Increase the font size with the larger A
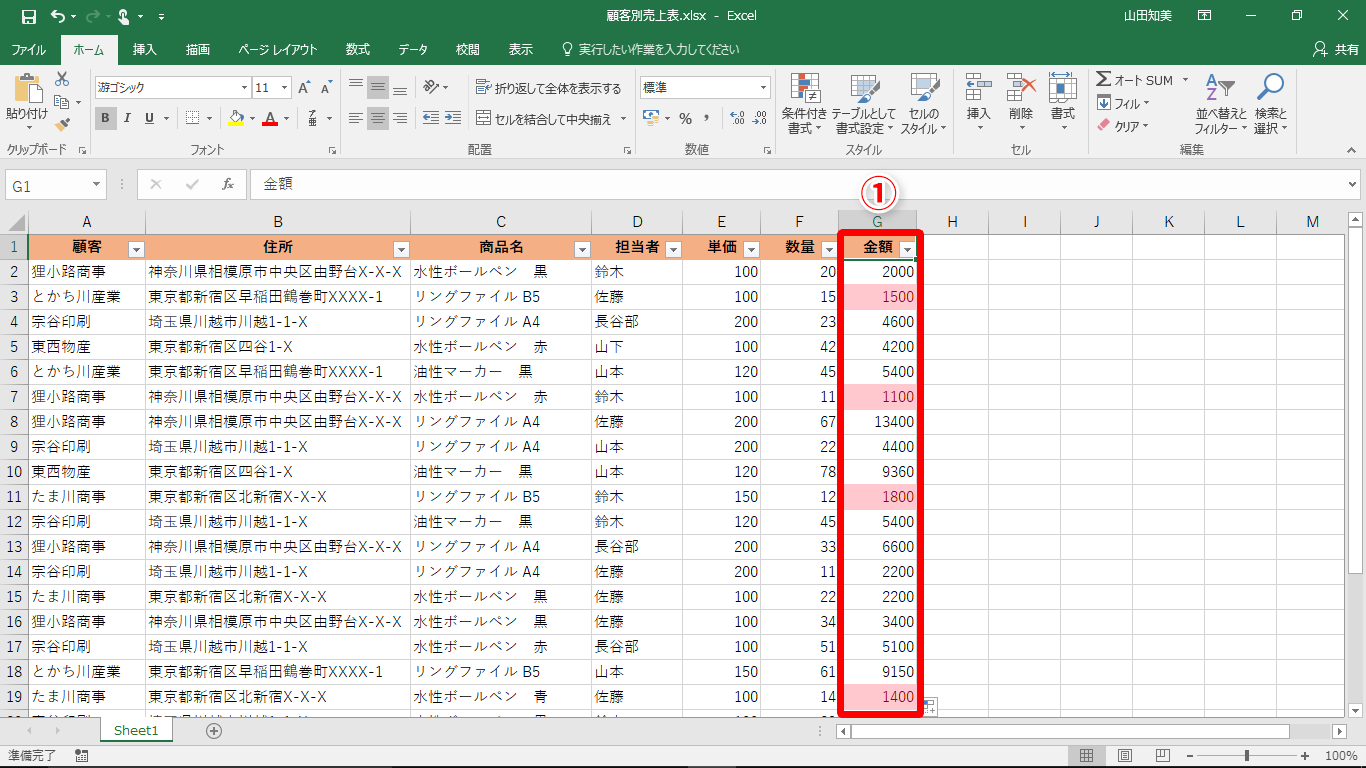This screenshot has width=1366, height=768. tap(304, 88)
